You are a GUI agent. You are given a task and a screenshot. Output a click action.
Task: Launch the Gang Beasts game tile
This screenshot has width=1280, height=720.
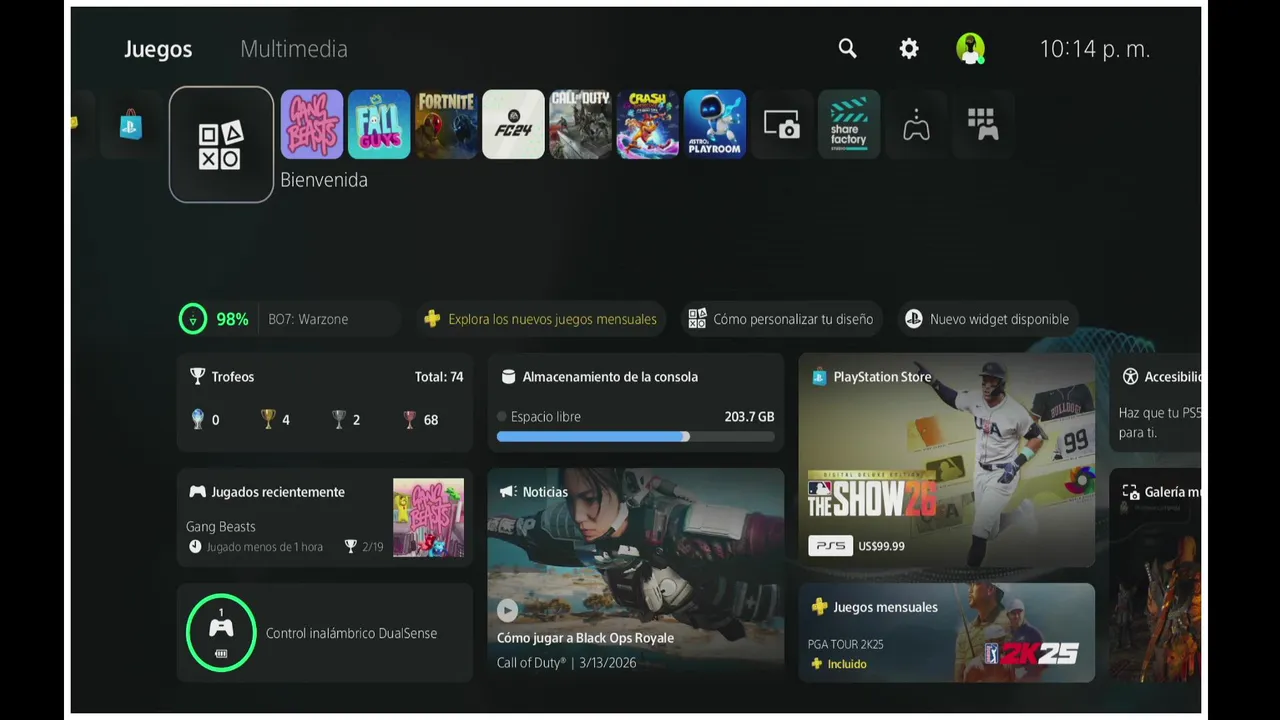coord(312,124)
